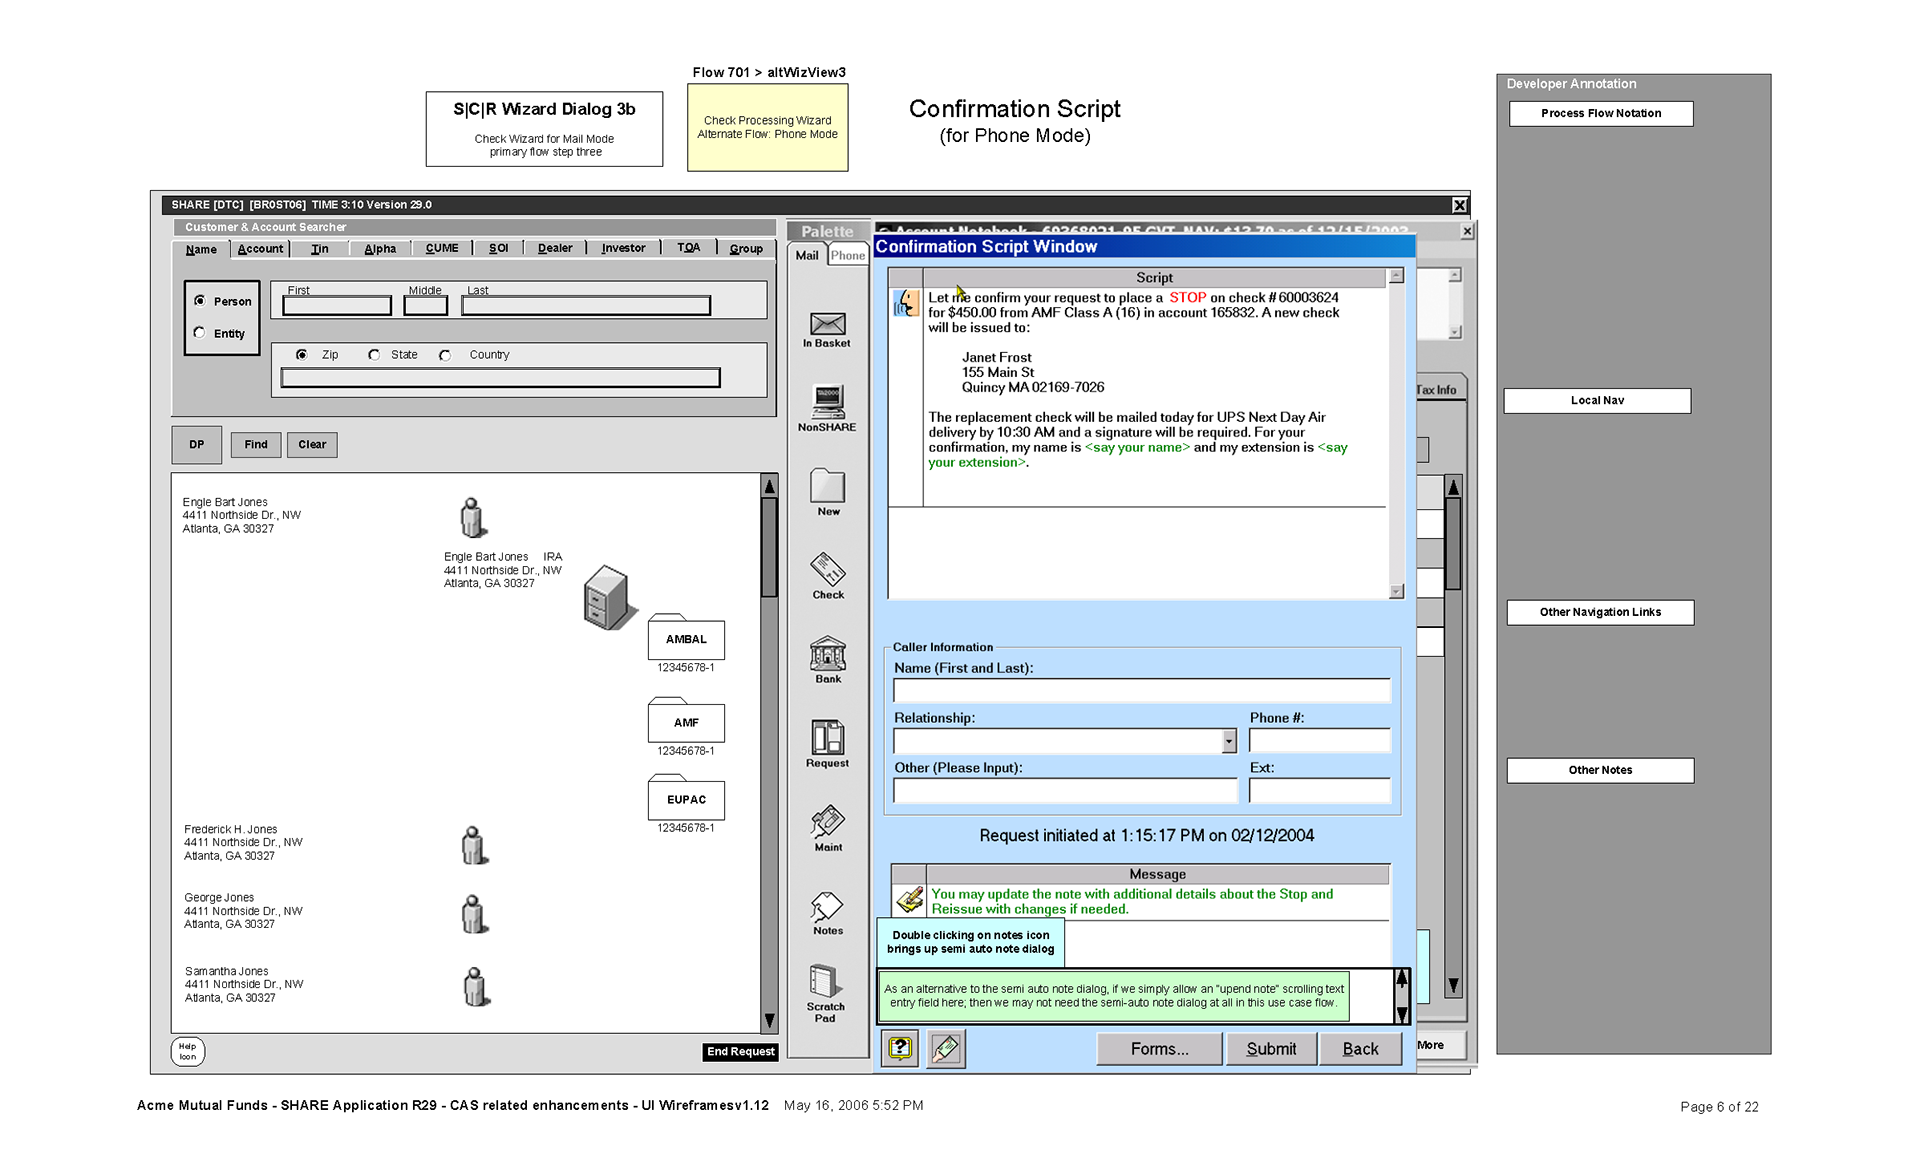Image resolution: width=1920 pixels, height=1166 pixels.
Task: Open the Investor search tab
Action: coord(623,248)
